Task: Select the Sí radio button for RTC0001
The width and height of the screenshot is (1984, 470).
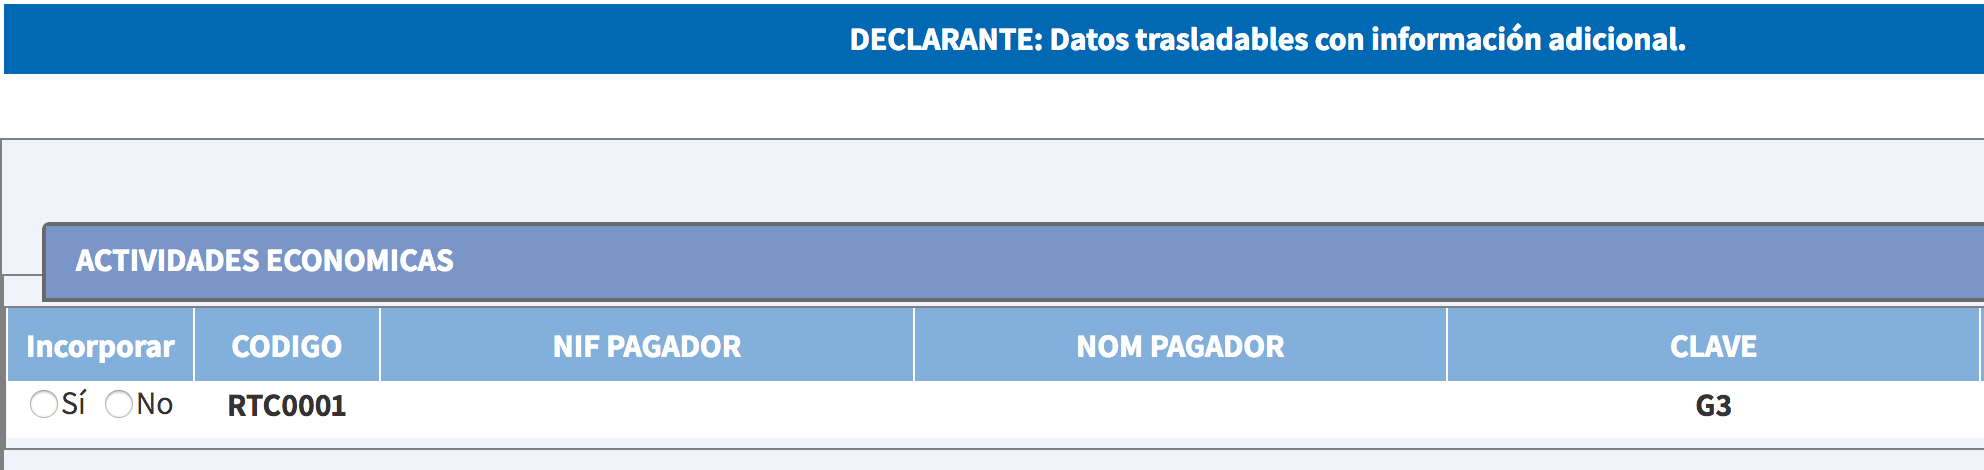Action: (x=44, y=404)
